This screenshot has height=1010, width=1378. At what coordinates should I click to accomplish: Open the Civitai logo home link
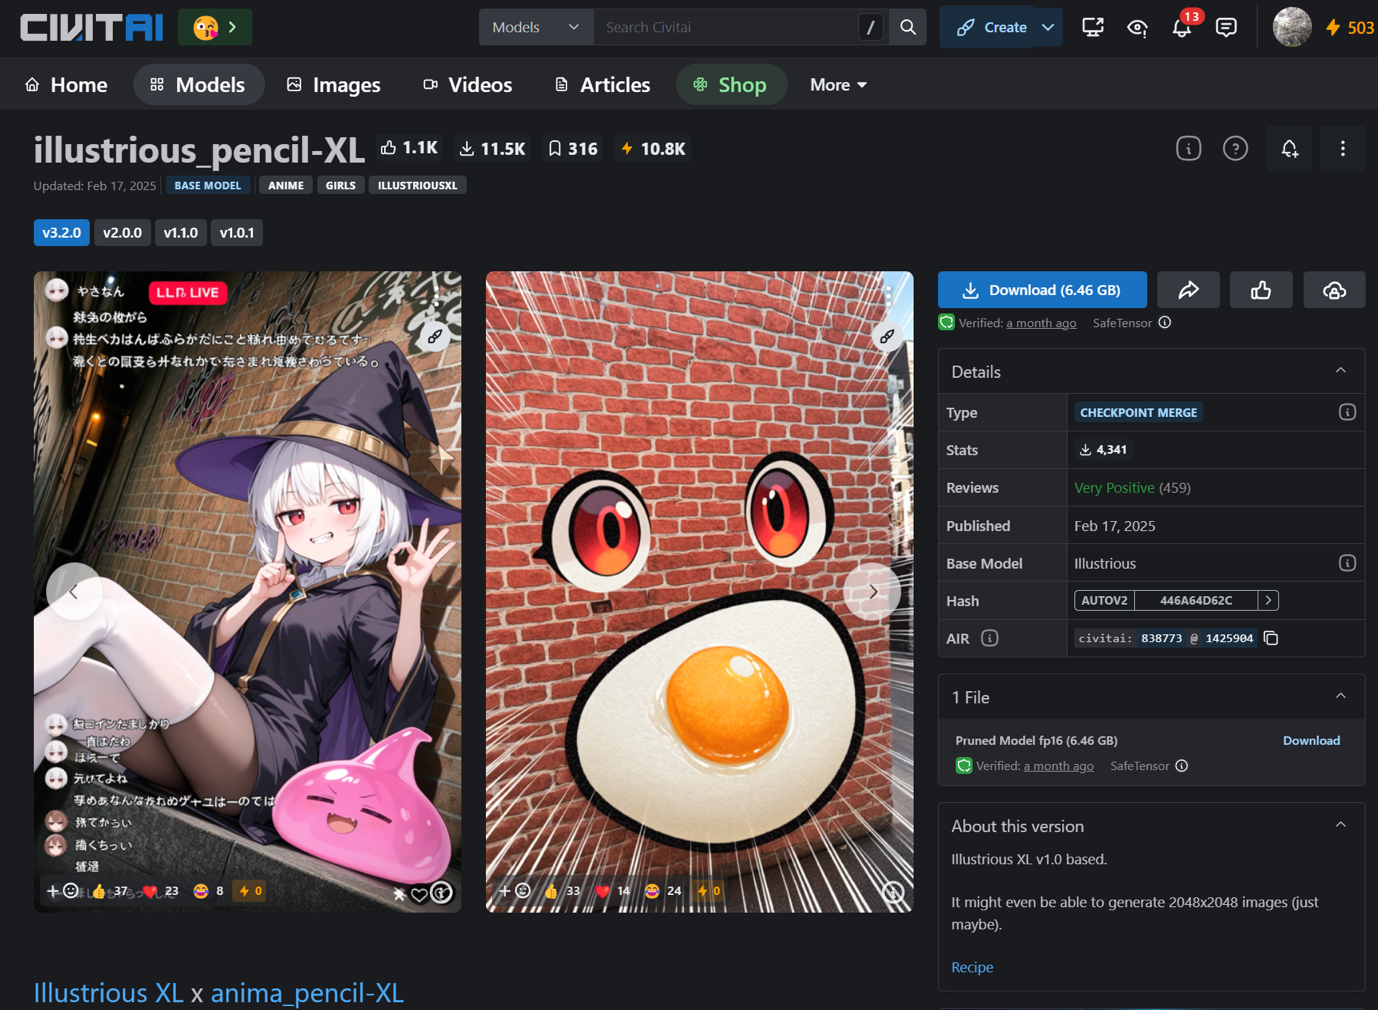click(x=91, y=27)
